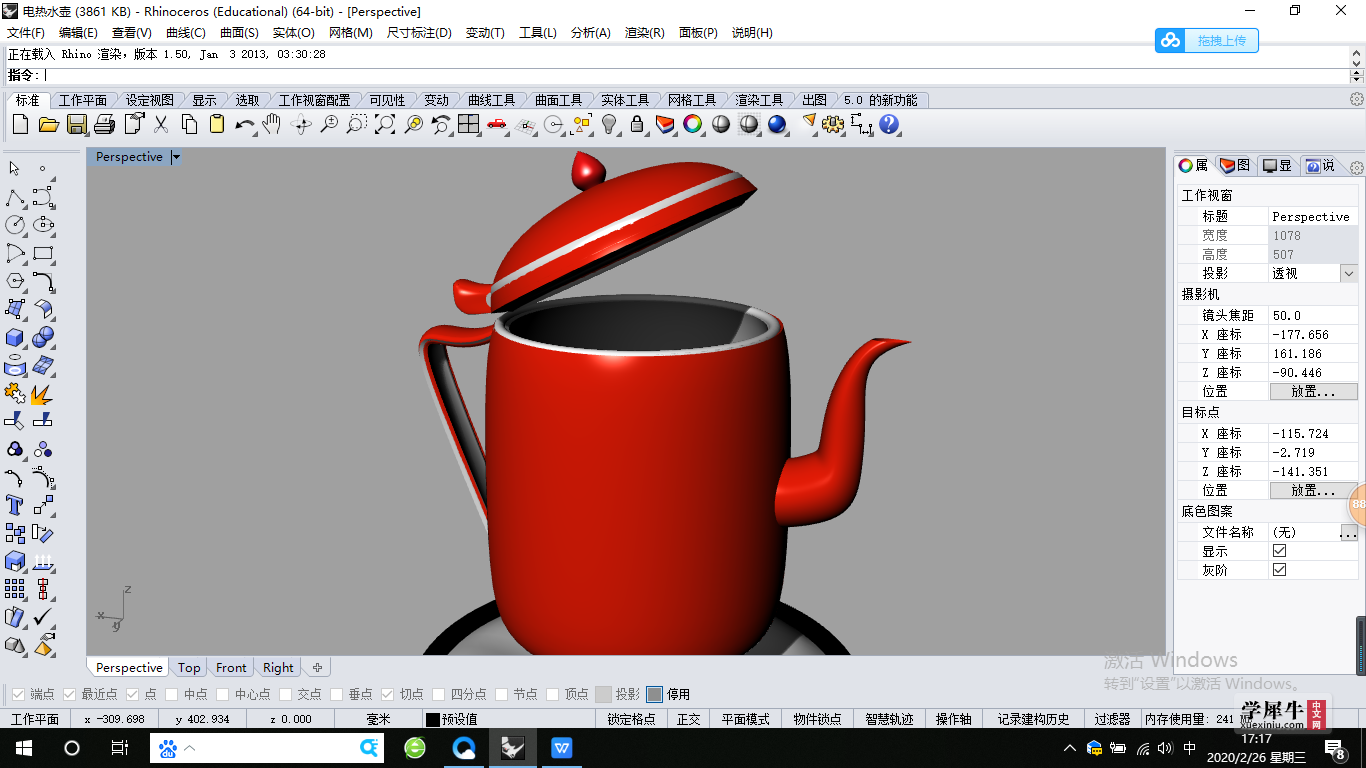
Task: Open a file with the folder icon
Action: pyautogui.click(x=48, y=124)
